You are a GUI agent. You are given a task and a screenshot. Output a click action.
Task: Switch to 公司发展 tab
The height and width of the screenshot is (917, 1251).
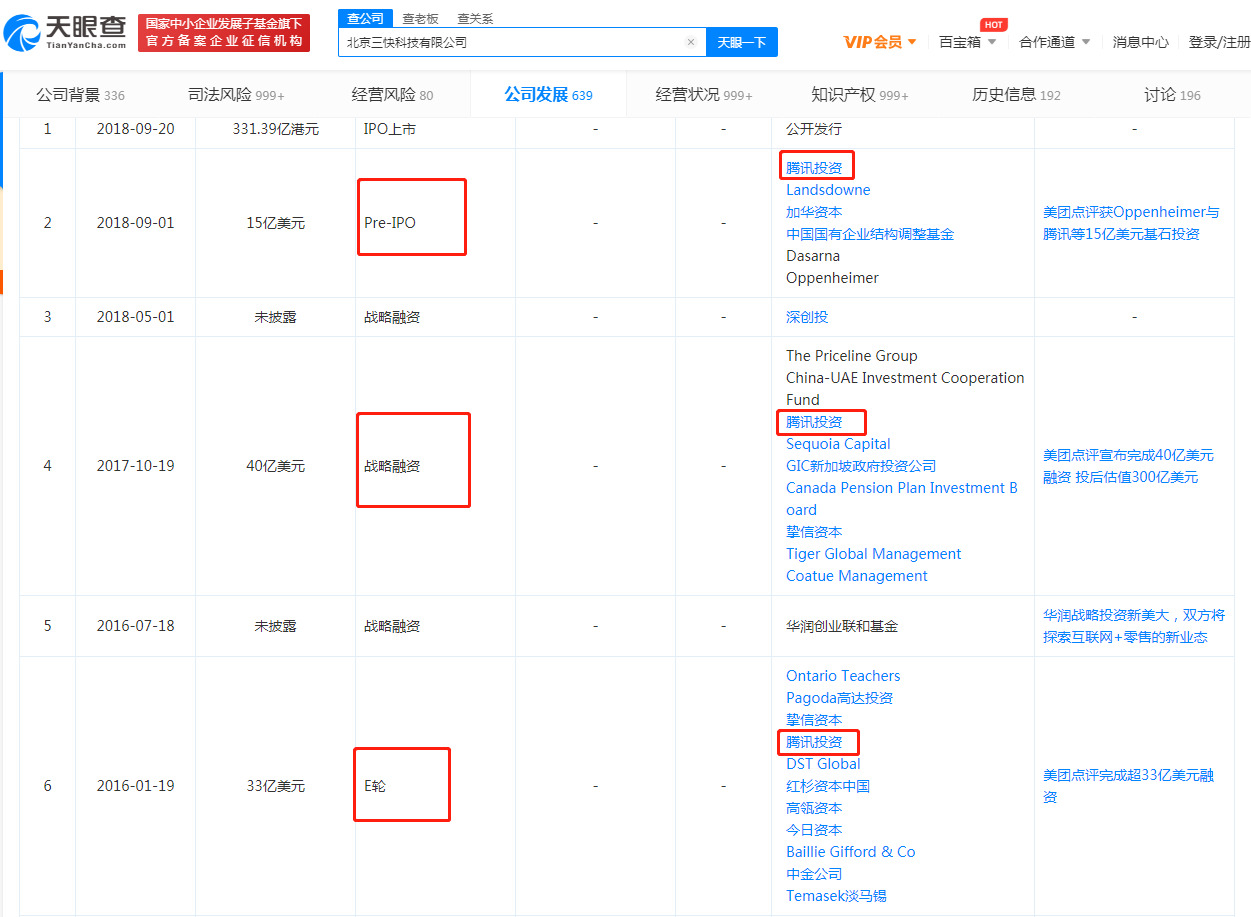pos(548,95)
